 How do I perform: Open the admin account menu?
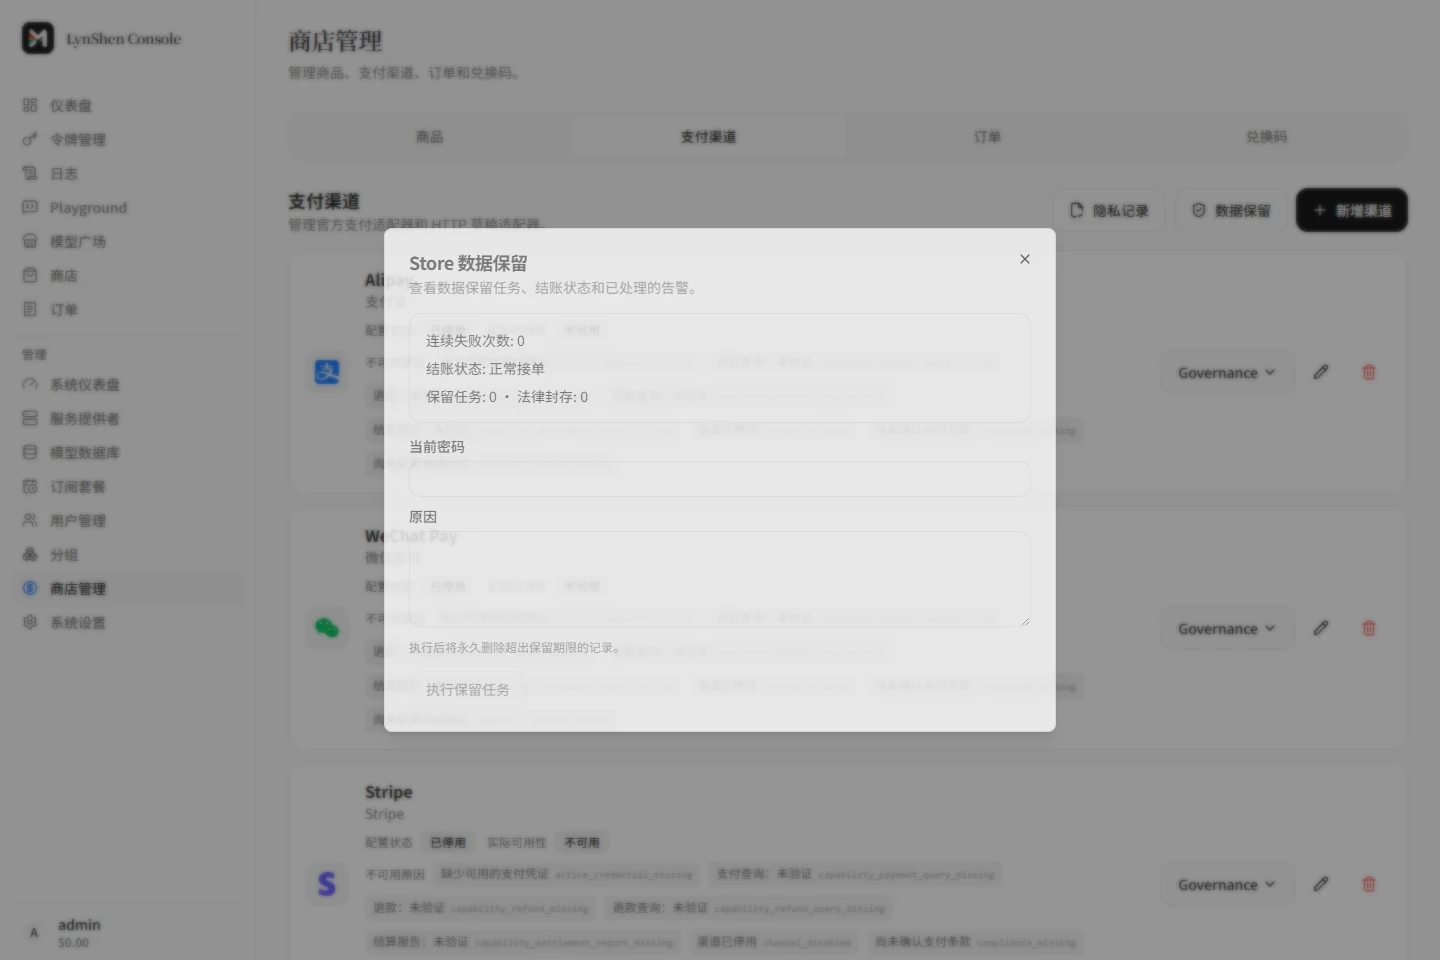pyautogui.click(x=128, y=932)
